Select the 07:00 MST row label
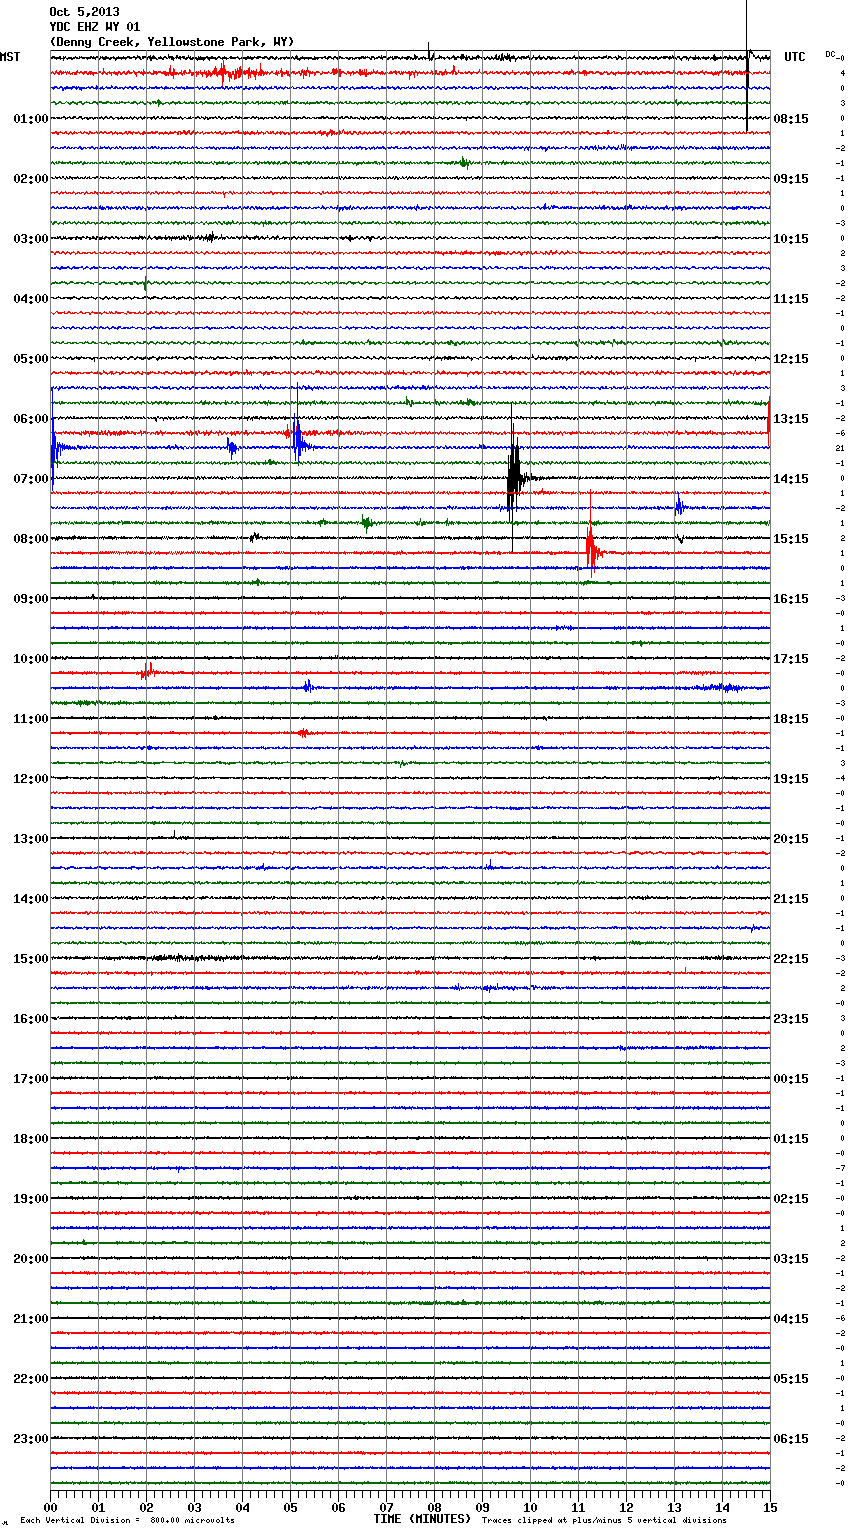 pos(31,479)
